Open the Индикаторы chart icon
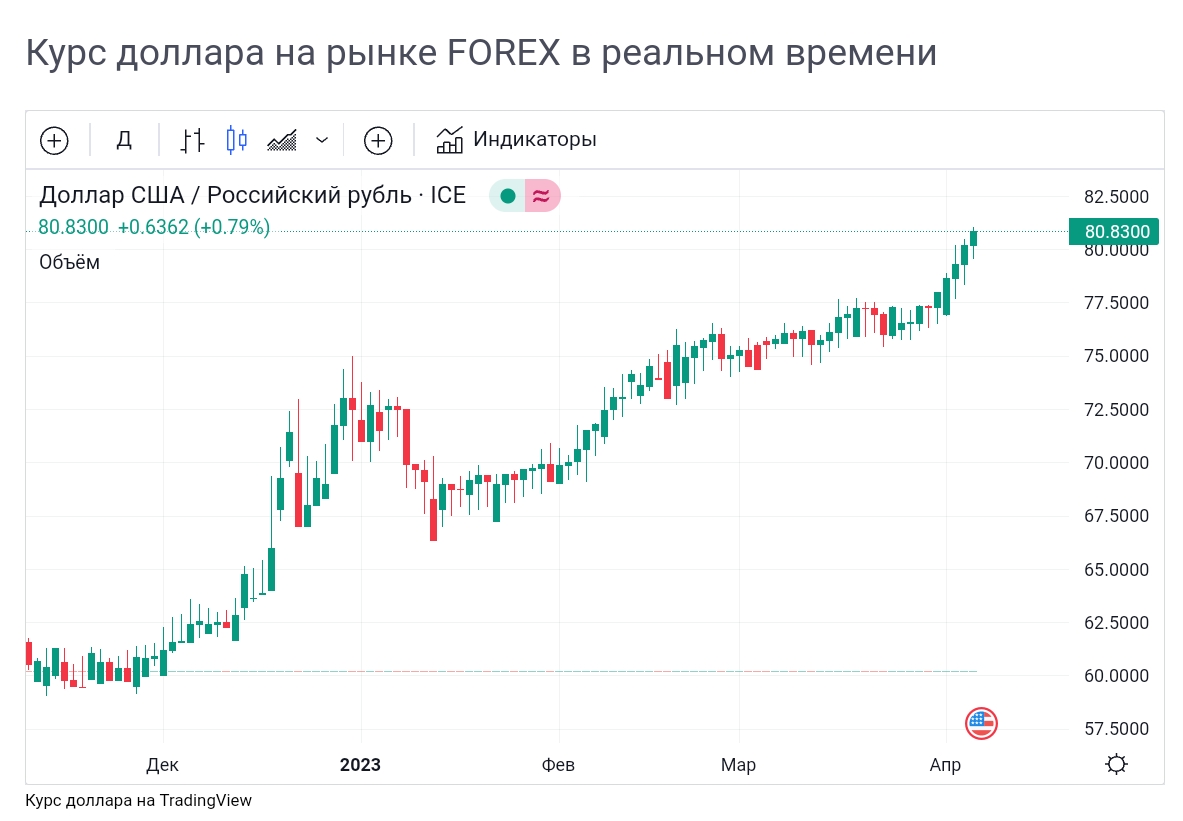 450,140
